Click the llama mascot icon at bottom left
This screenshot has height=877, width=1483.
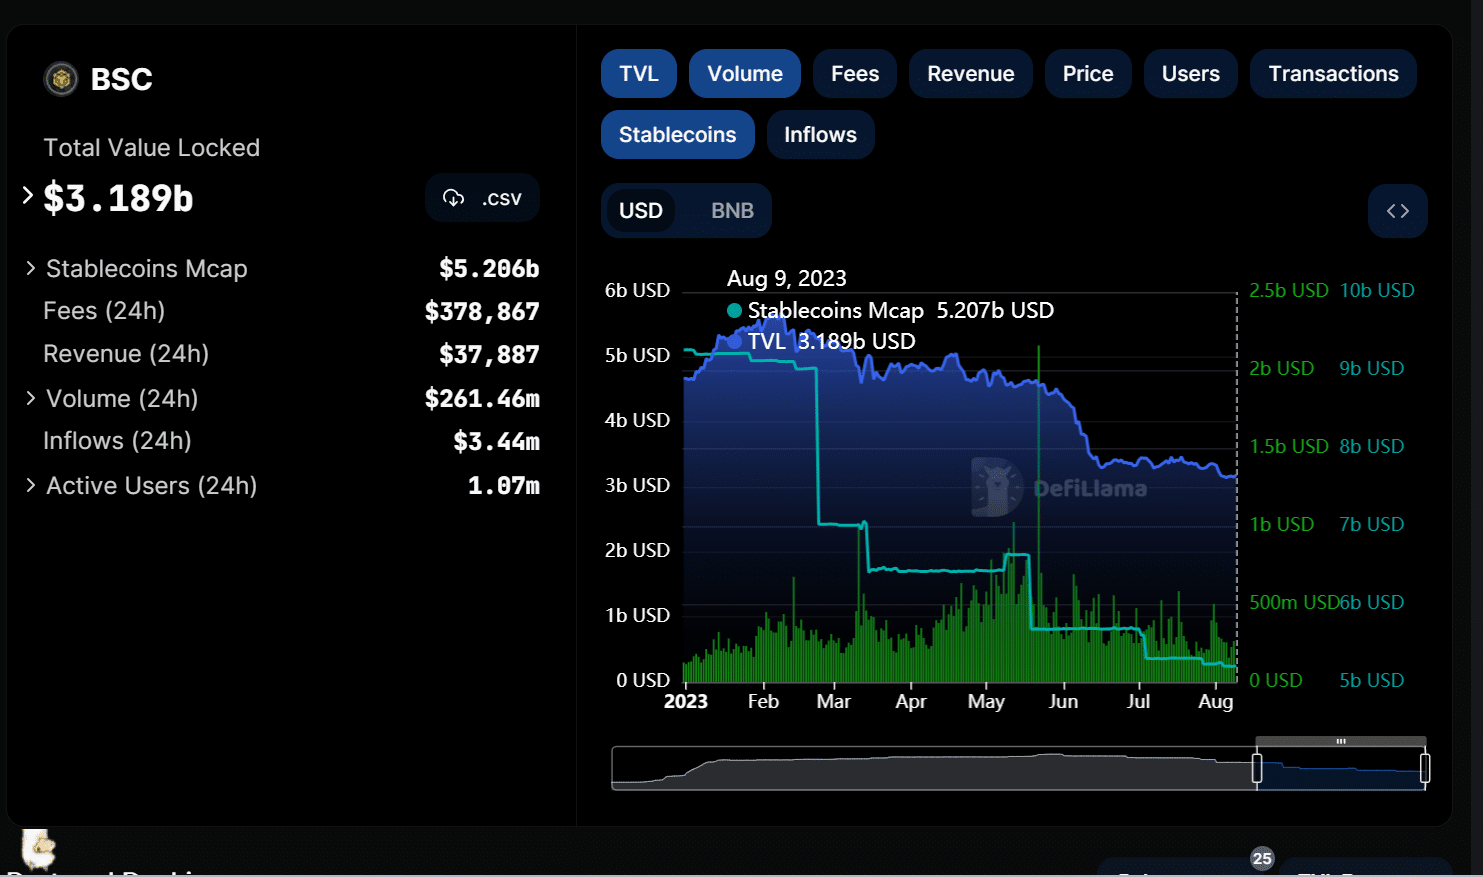pyautogui.click(x=38, y=850)
